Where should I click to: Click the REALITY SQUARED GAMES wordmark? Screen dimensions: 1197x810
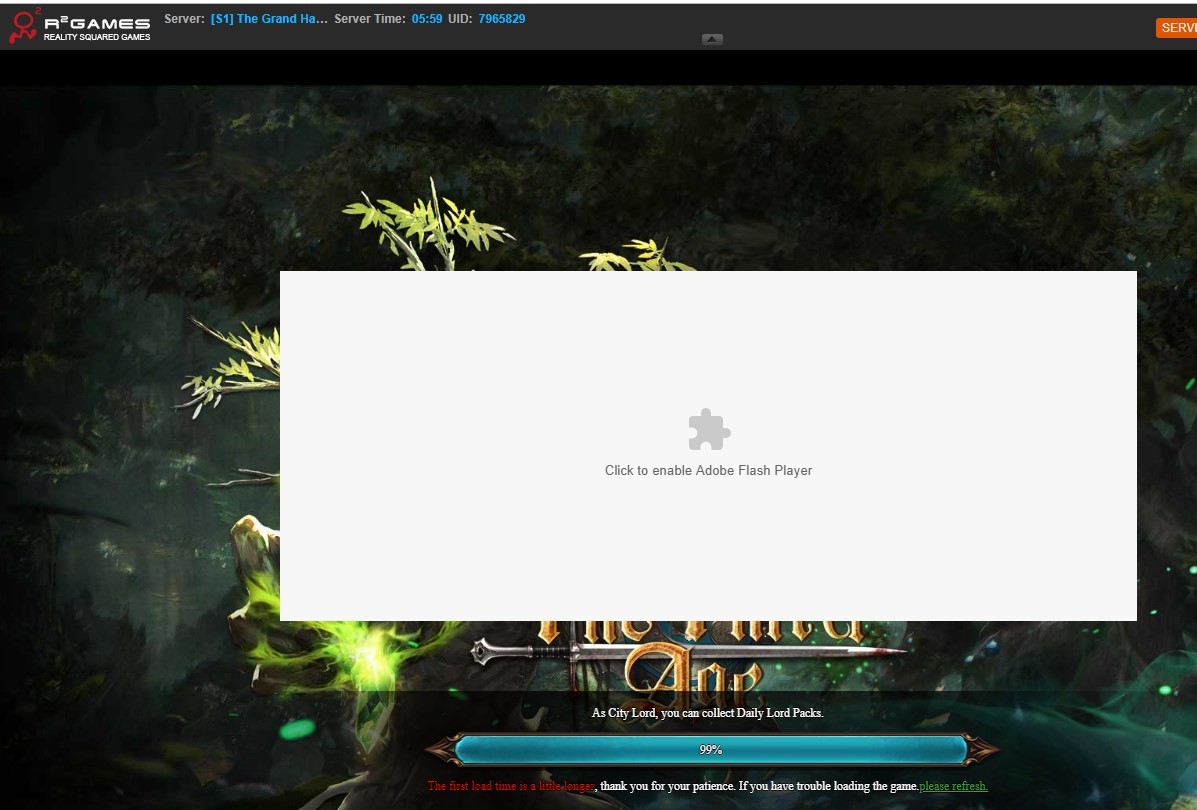(97, 37)
